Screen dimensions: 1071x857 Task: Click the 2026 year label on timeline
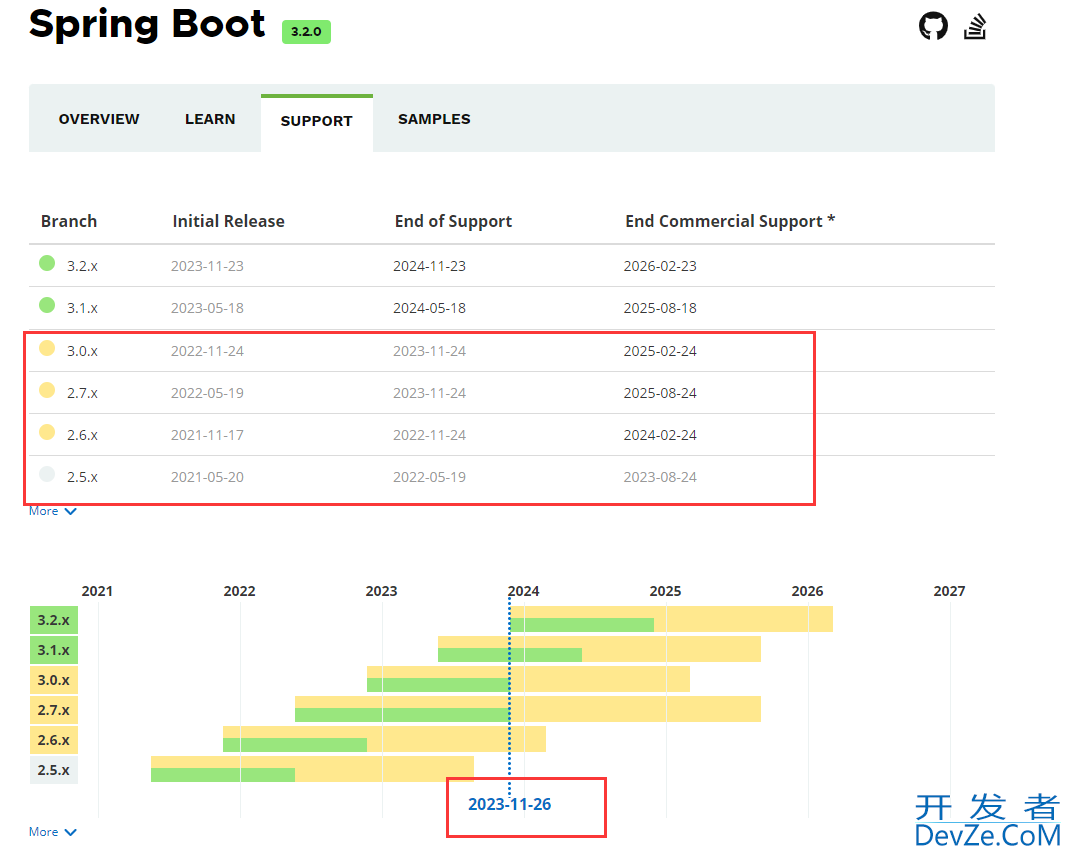tap(807, 591)
